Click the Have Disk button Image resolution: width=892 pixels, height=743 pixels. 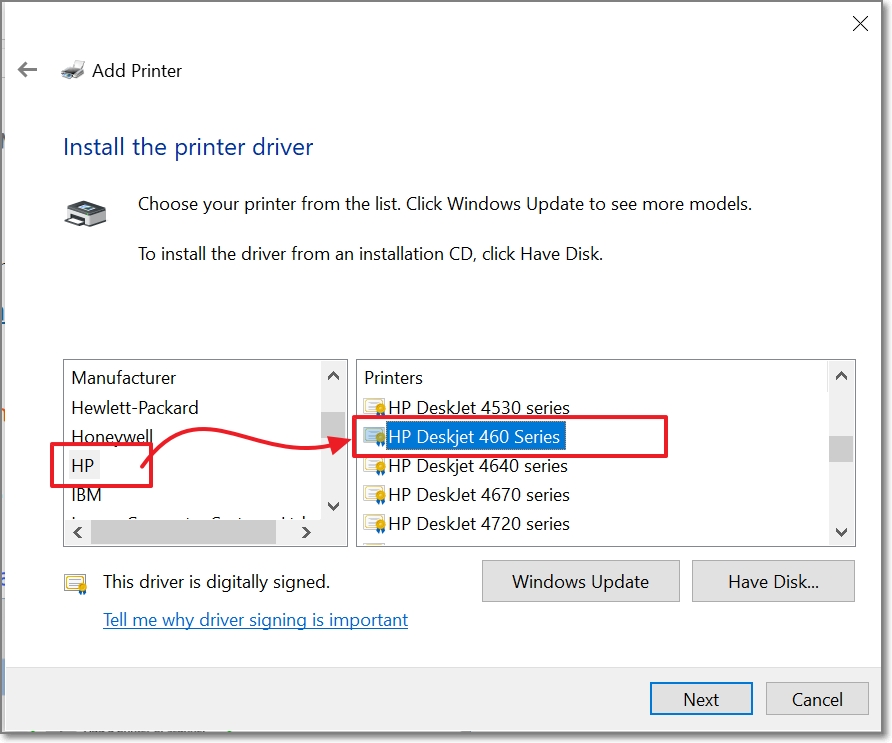(x=773, y=581)
